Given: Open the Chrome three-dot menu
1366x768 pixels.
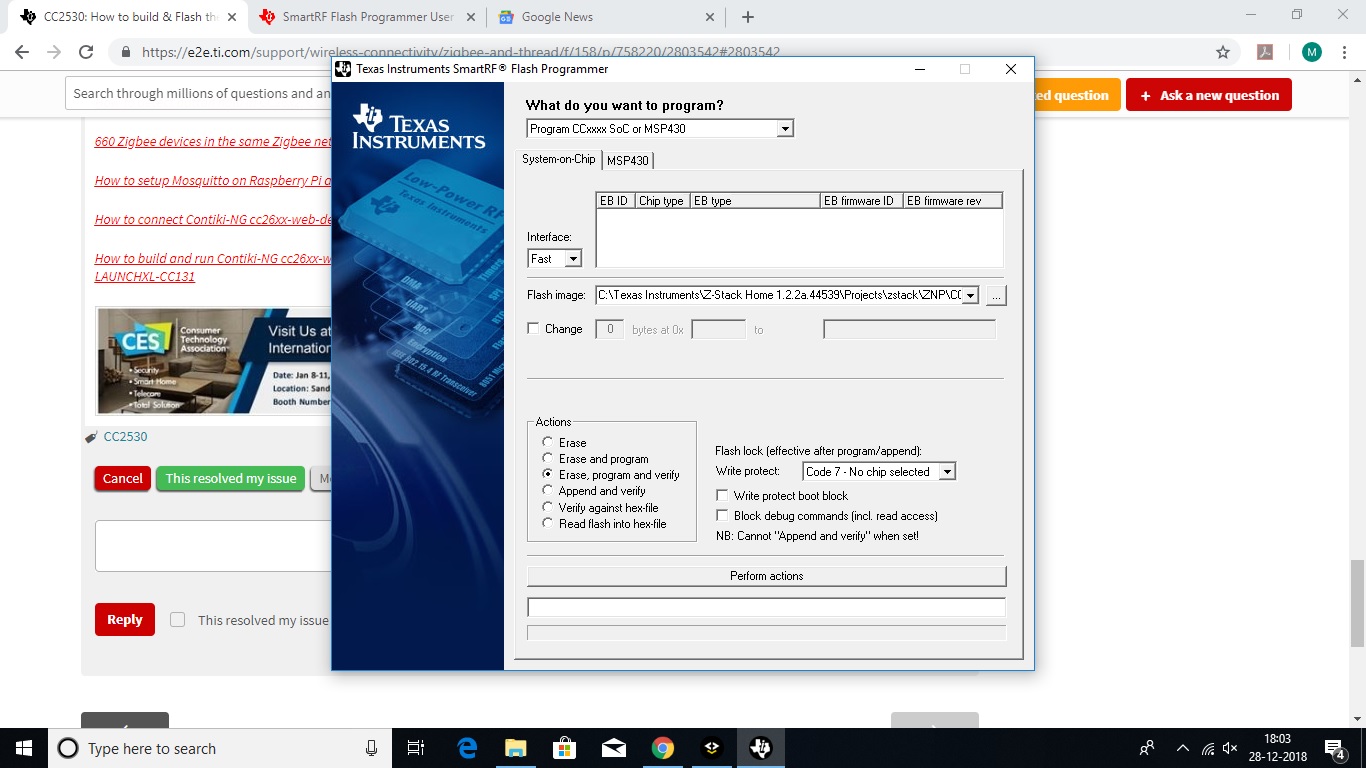Looking at the screenshot, I should [x=1343, y=52].
